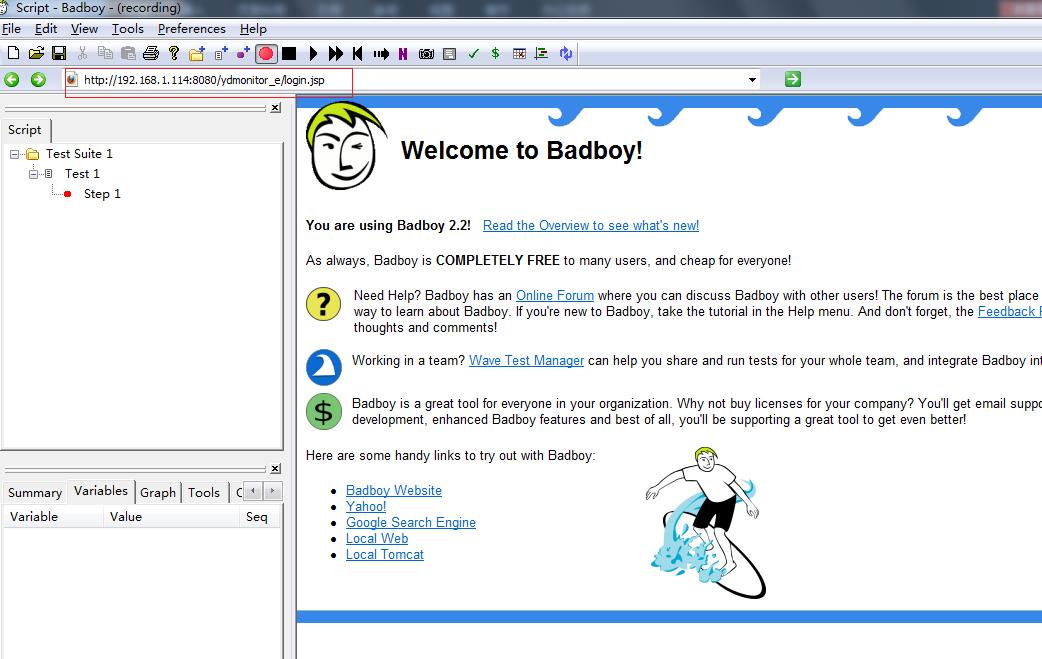The height and width of the screenshot is (659, 1042).
Task: Add a new step with the purple dot icon
Action: coord(243,53)
